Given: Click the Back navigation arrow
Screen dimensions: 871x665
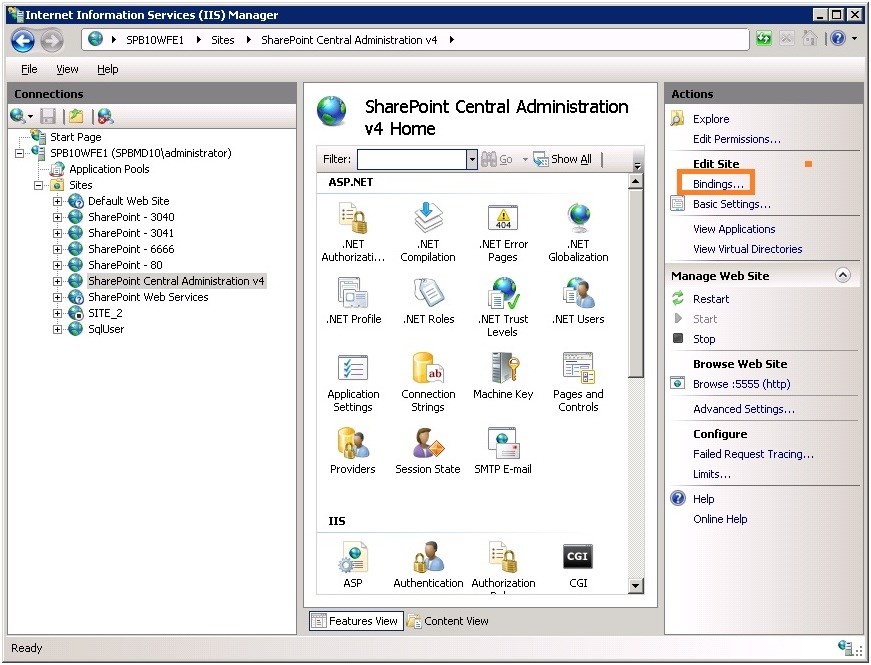Looking at the screenshot, I should point(23,40).
